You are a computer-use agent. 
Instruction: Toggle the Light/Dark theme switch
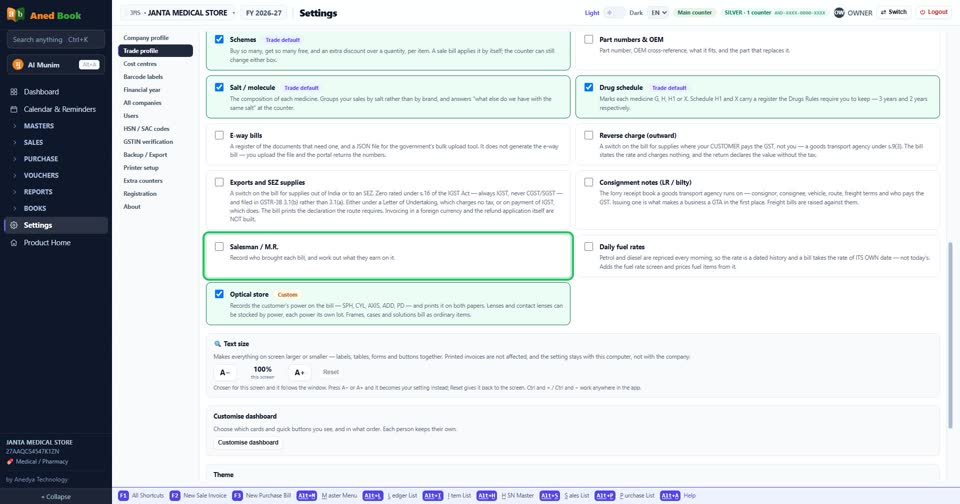[614, 12]
